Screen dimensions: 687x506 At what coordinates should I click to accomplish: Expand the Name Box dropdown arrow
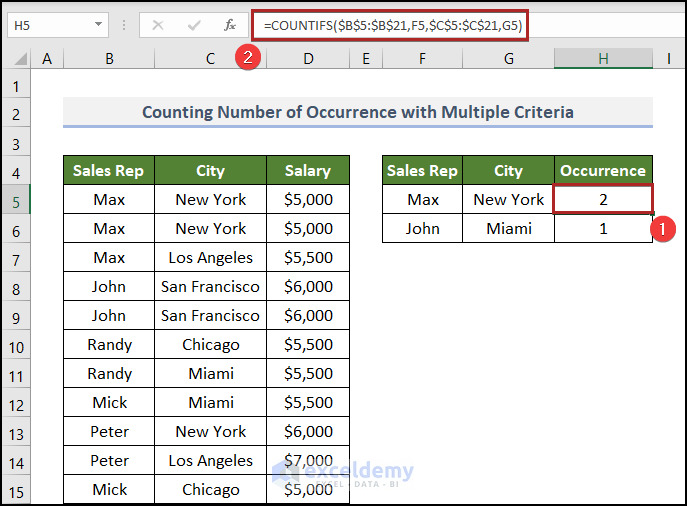[x=98, y=25]
